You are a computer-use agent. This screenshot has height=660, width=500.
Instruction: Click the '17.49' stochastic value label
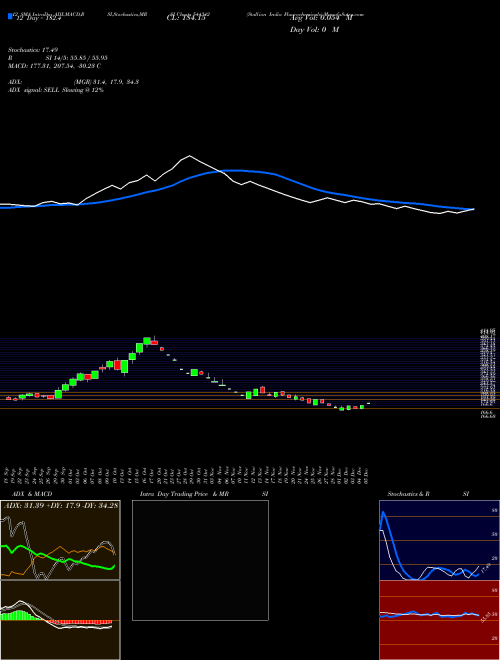coord(487,568)
